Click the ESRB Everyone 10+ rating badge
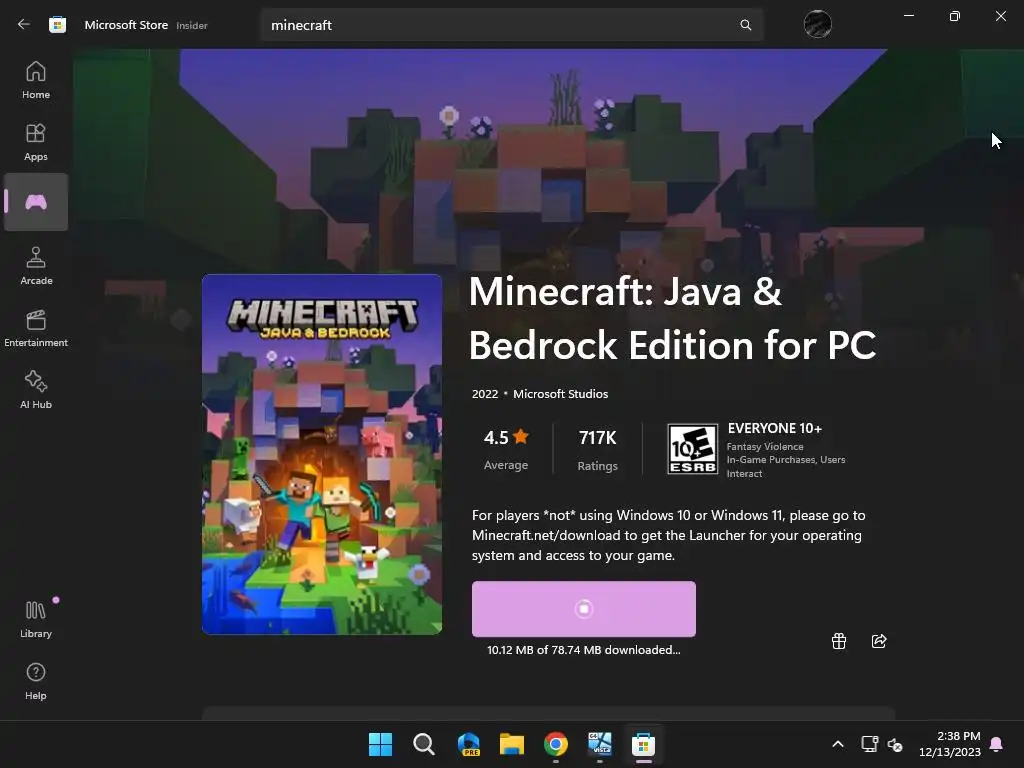 pos(692,449)
